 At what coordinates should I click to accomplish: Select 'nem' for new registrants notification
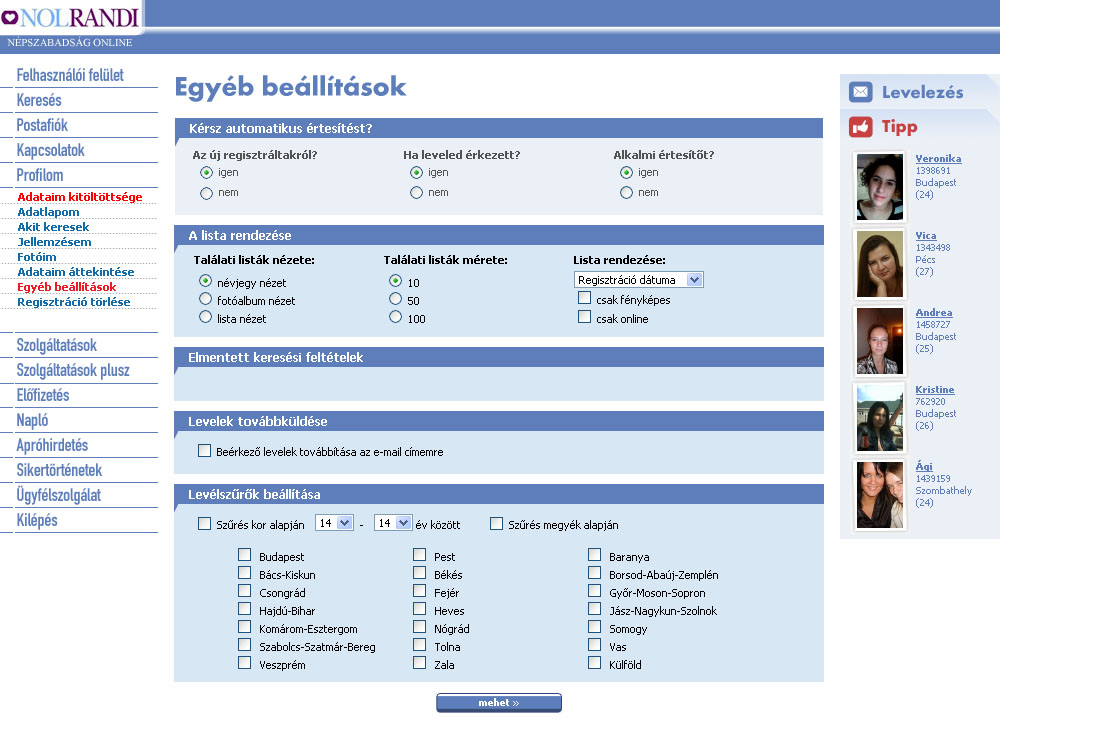click(206, 193)
